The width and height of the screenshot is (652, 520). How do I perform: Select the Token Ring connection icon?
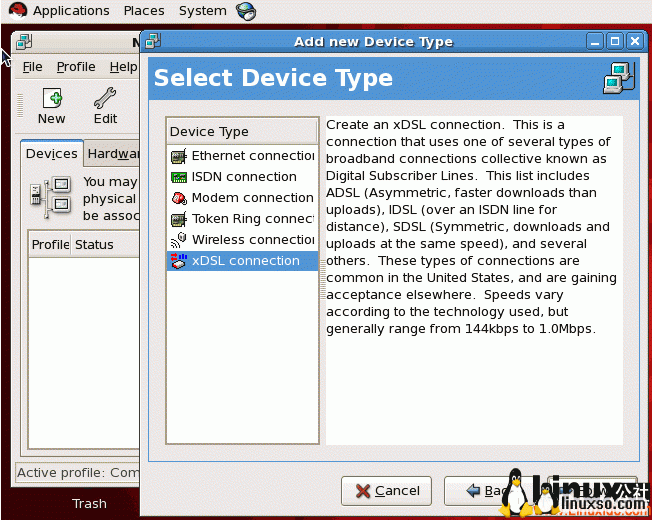179,219
